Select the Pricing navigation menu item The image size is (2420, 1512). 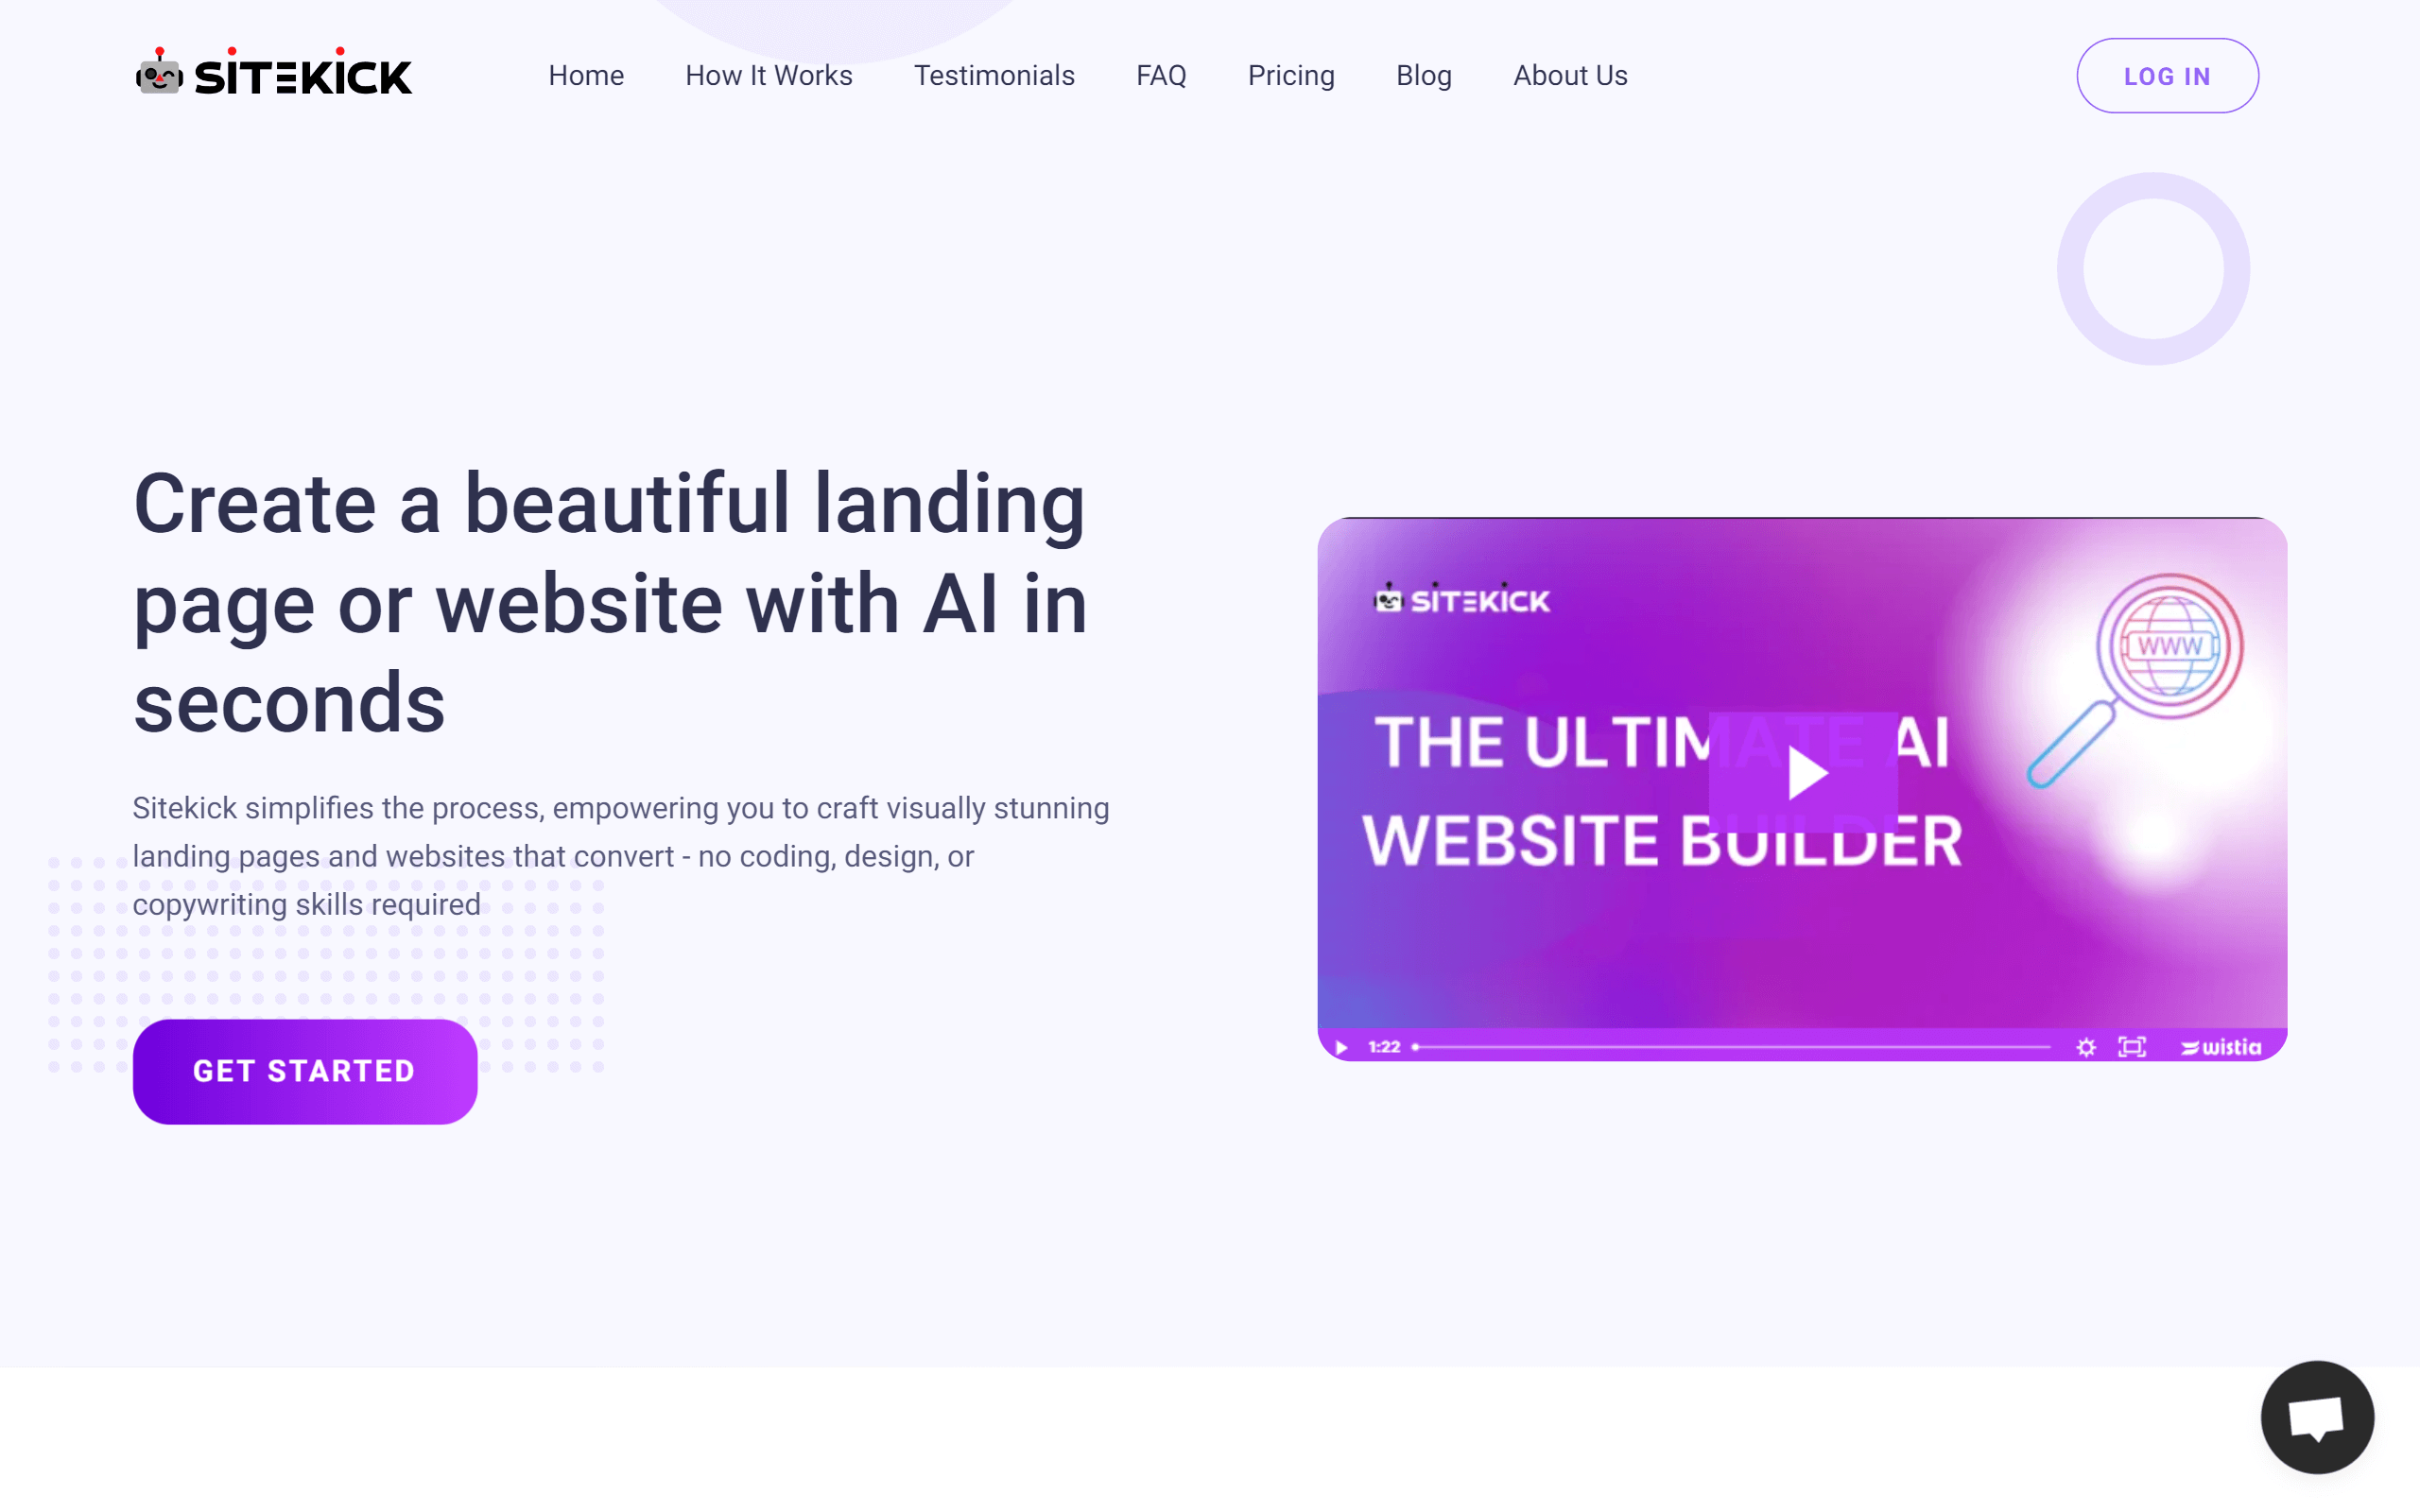(1291, 75)
